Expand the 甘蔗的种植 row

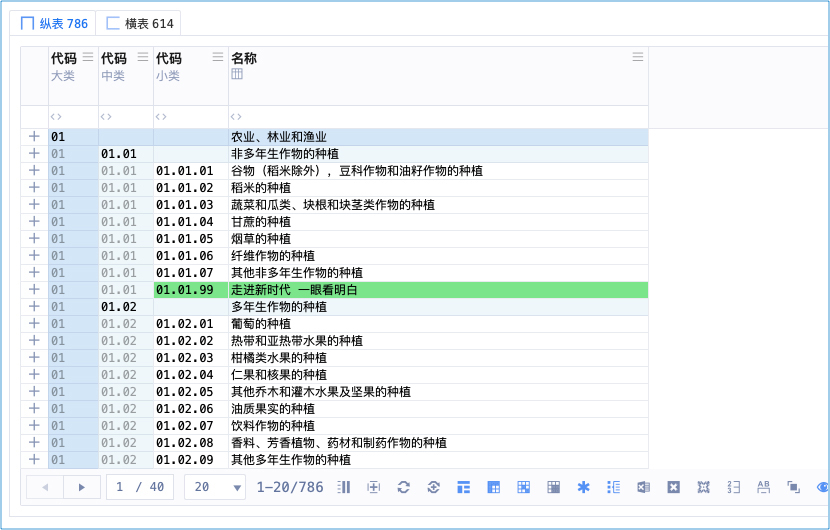tap(34, 221)
